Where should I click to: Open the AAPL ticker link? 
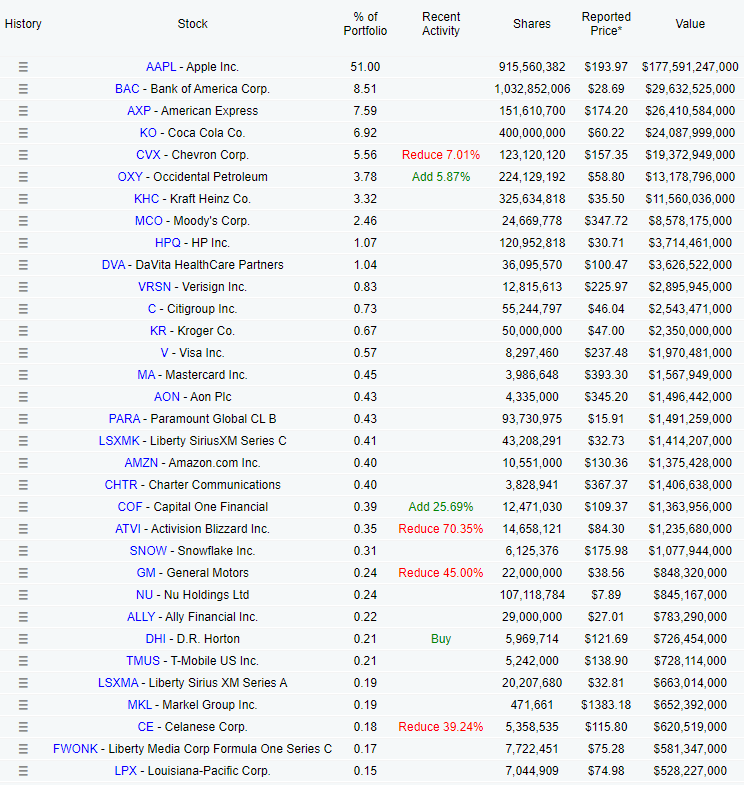[161, 67]
